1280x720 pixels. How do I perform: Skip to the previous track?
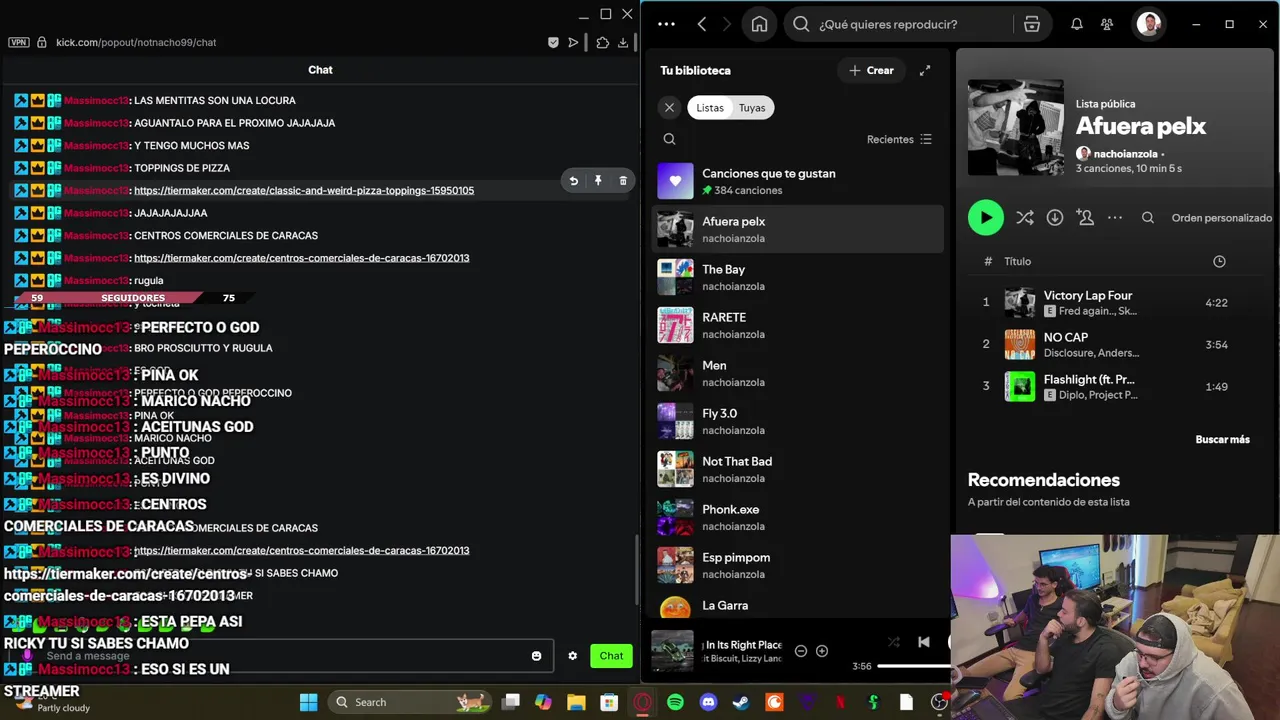click(924, 642)
